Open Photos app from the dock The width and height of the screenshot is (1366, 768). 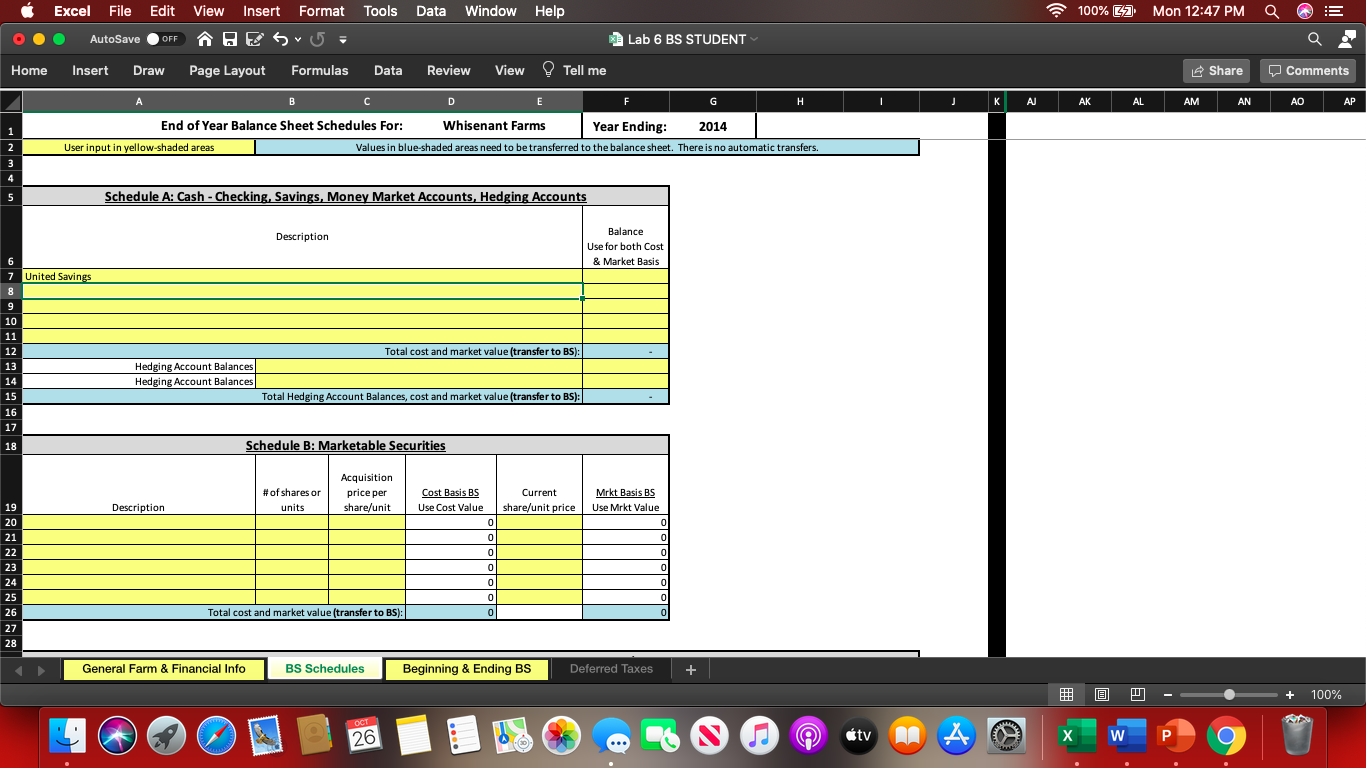pyautogui.click(x=562, y=736)
